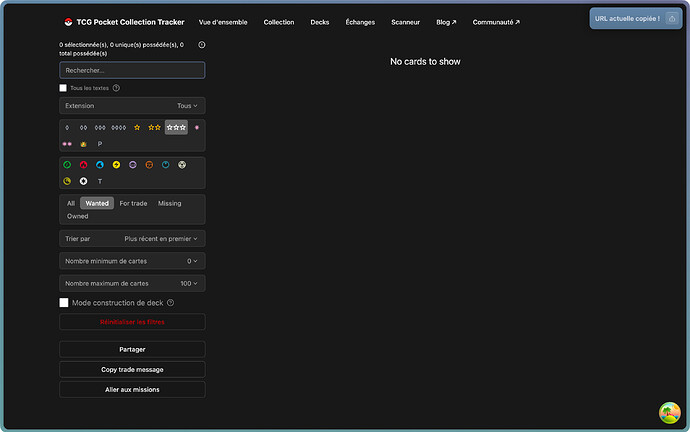This screenshot has height=432, width=690.
Task: Open help for Tous les textes
Action: coord(116,88)
